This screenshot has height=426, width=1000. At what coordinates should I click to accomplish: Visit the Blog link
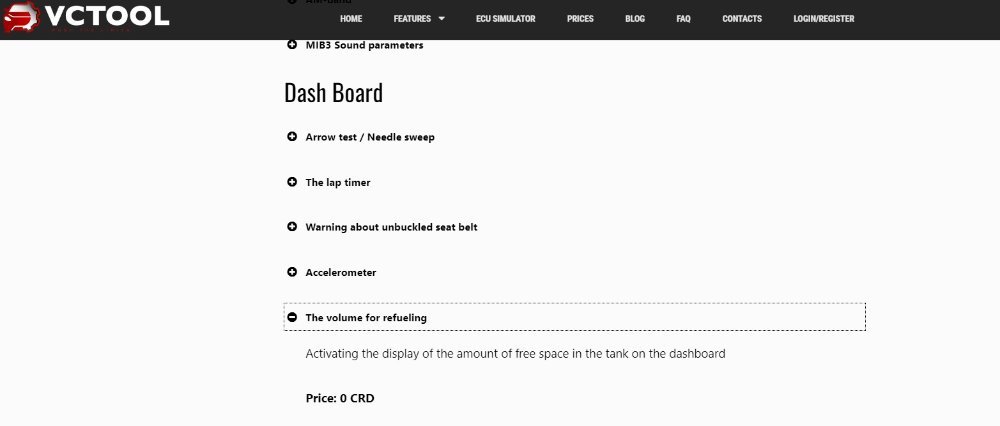coord(635,18)
